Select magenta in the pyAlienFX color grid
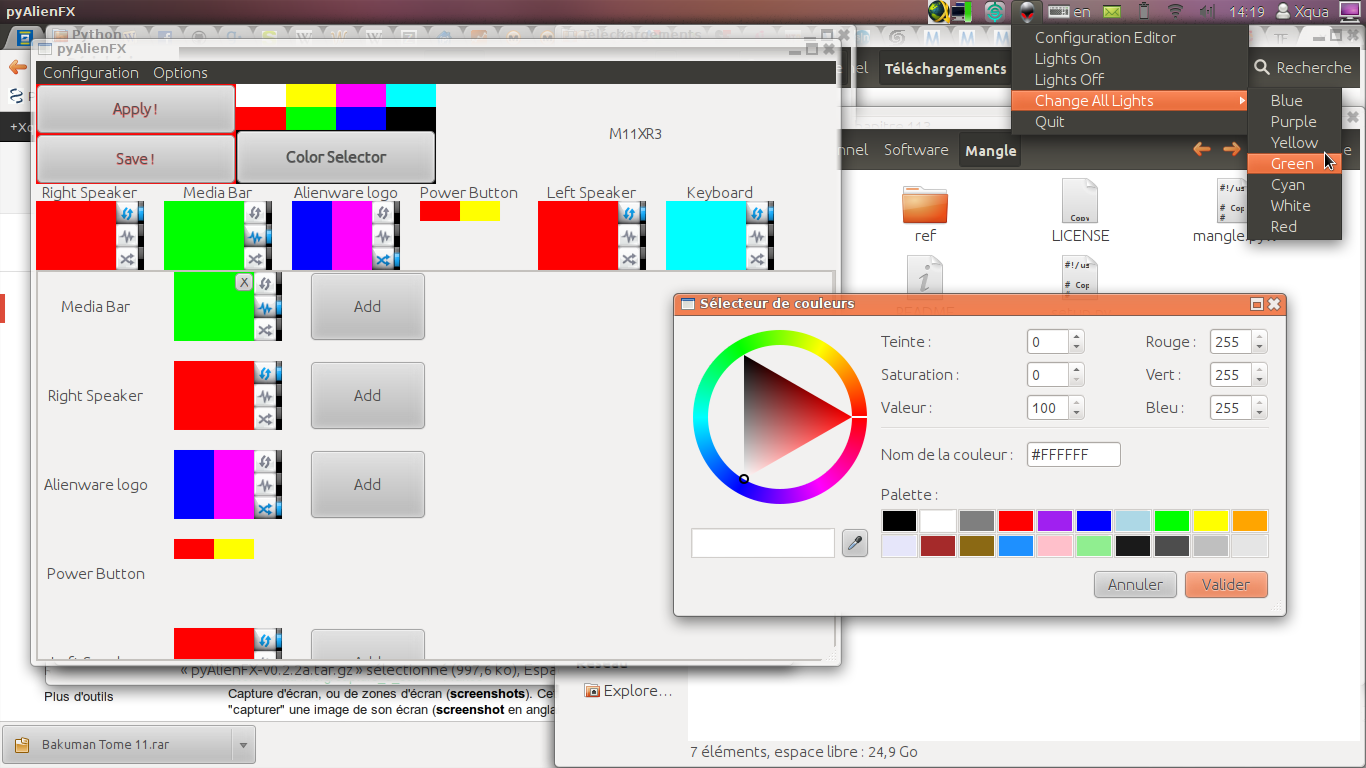The width and height of the screenshot is (1366, 768). click(360, 95)
